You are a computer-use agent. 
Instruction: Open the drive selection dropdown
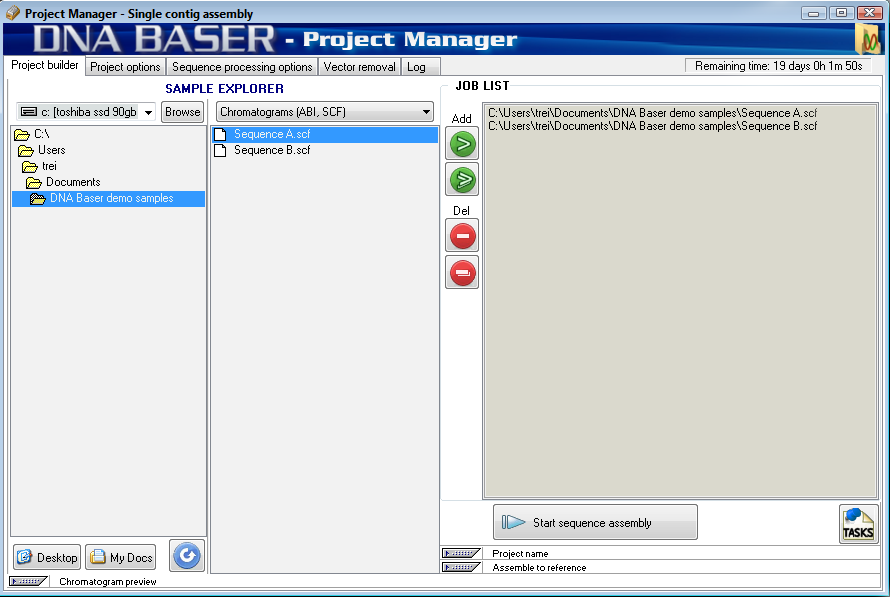pyautogui.click(x=149, y=112)
